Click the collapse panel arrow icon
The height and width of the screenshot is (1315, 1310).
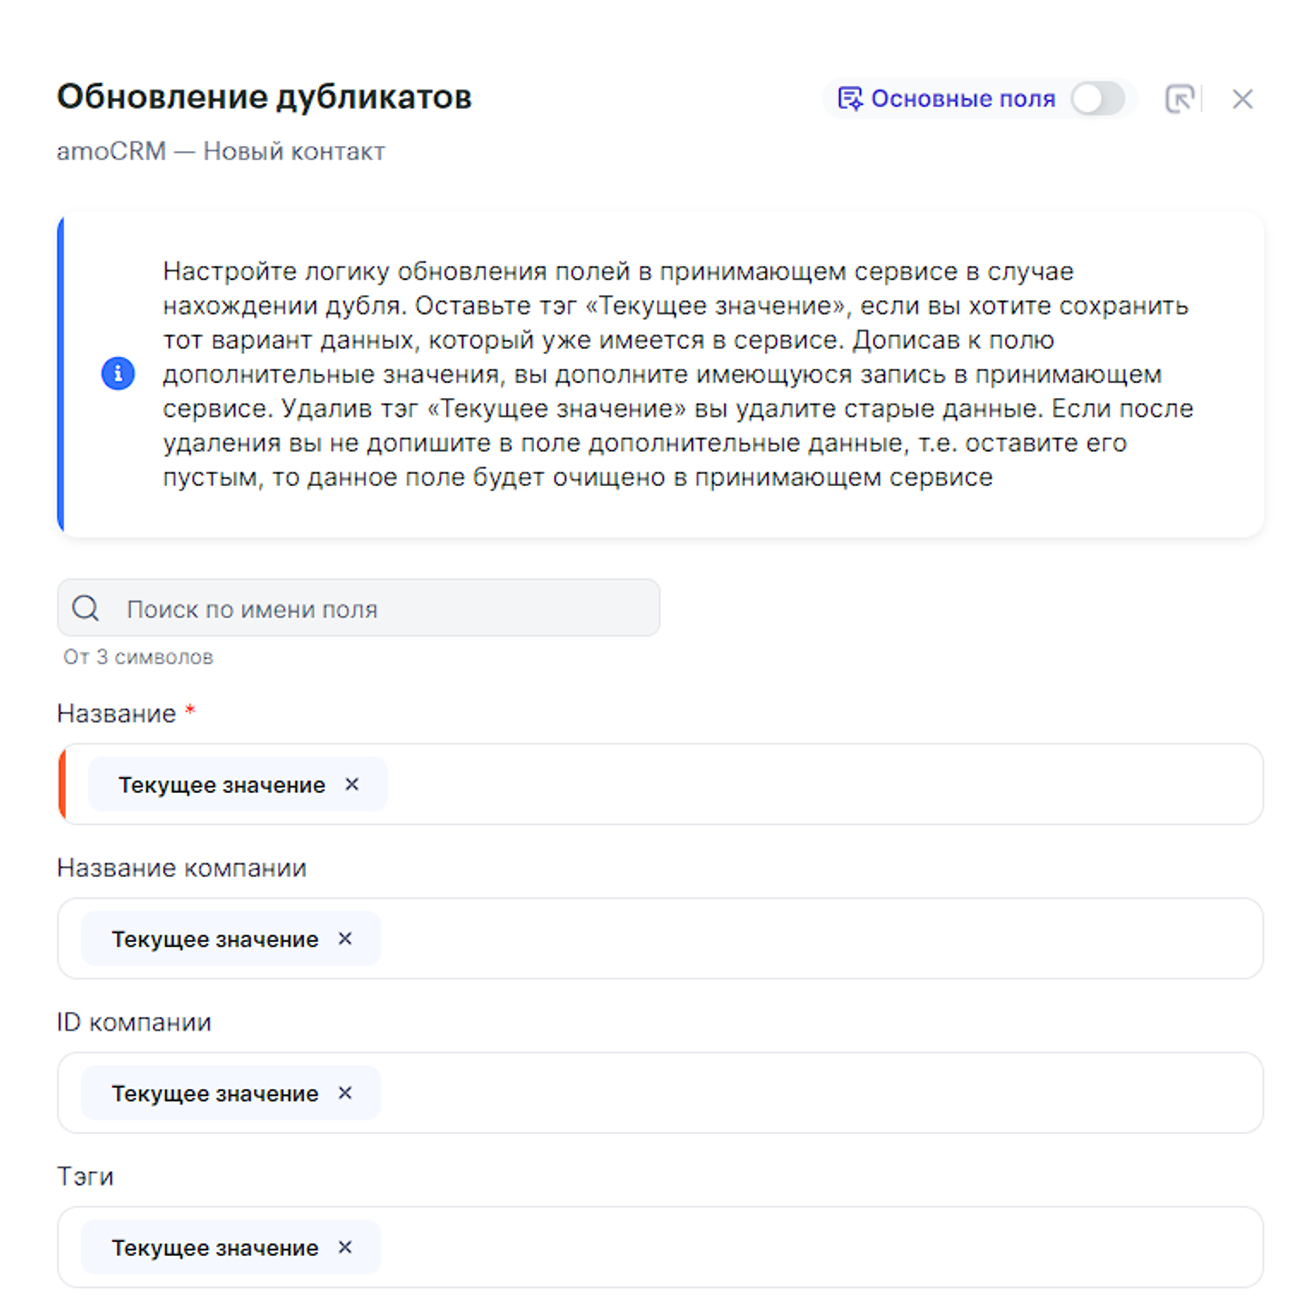pyautogui.click(x=1180, y=99)
